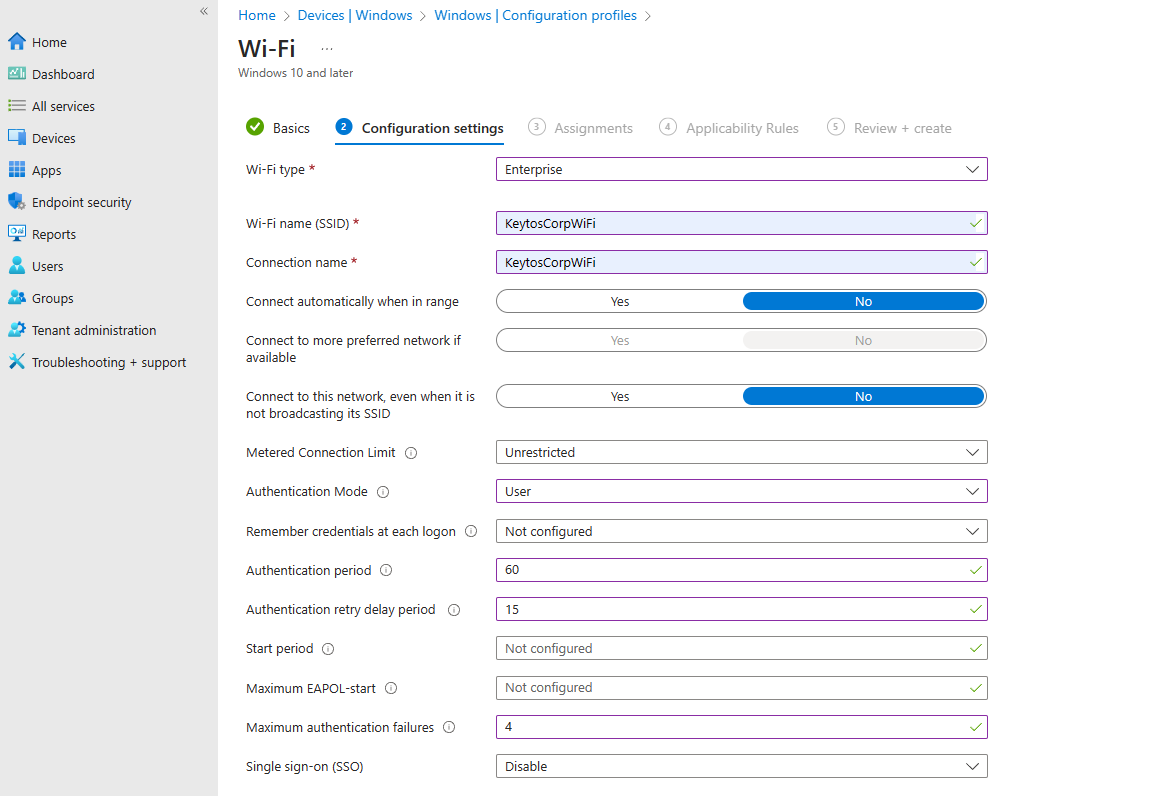Image resolution: width=1149 pixels, height=796 pixels.
Task: Open Troubleshooting + support link
Action: coord(109,363)
